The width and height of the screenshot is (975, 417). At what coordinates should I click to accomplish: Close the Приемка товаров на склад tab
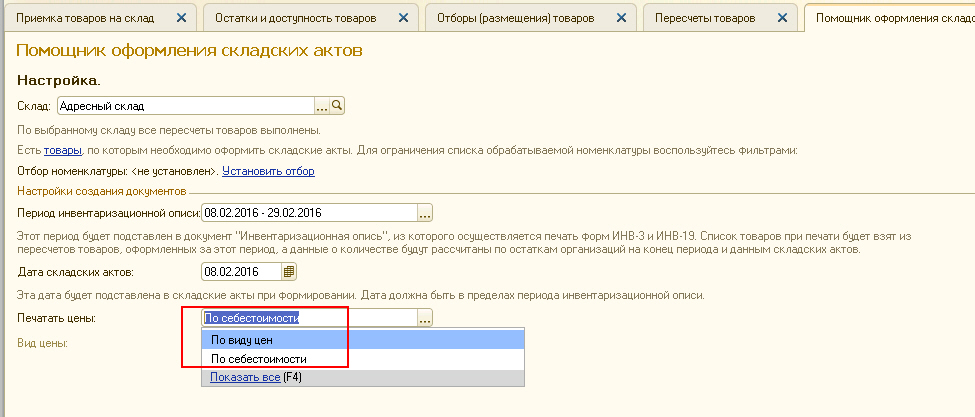(x=182, y=18)
